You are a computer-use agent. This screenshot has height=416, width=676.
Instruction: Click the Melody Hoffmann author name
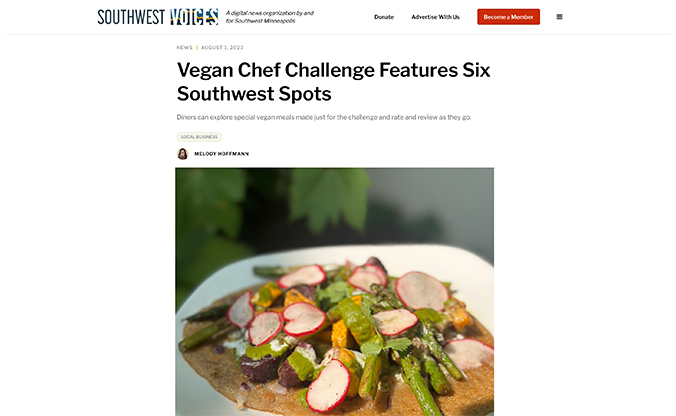[222, 154]
